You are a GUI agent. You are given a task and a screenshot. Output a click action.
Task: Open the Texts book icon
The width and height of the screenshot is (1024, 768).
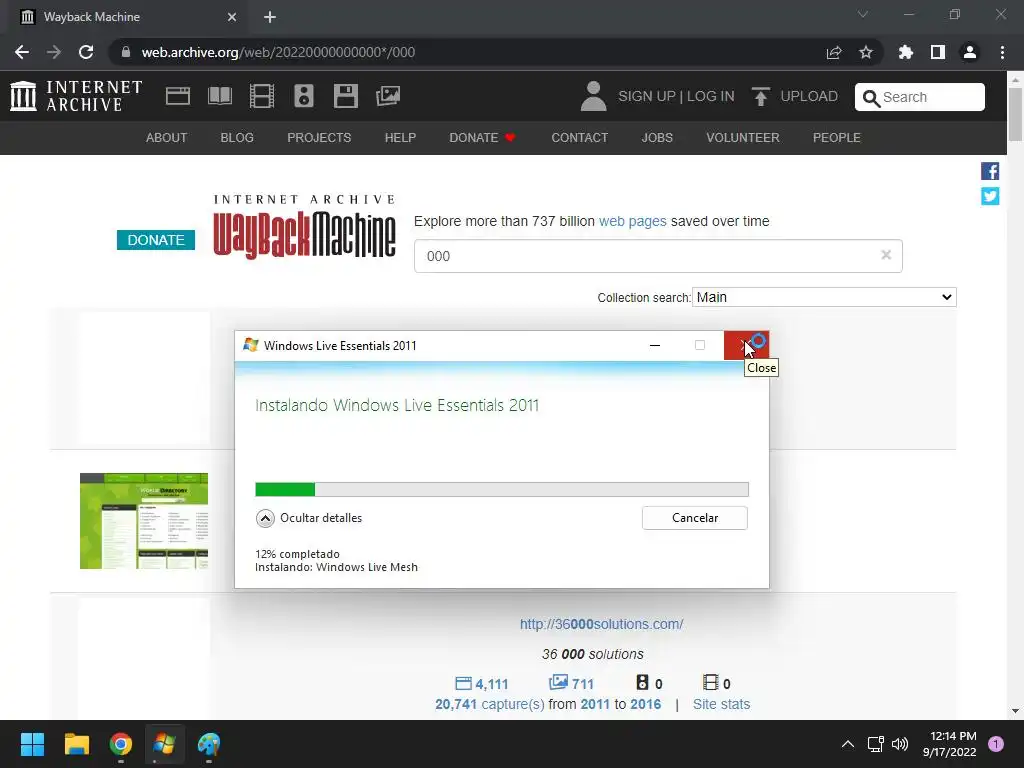[x=219, y=96]
